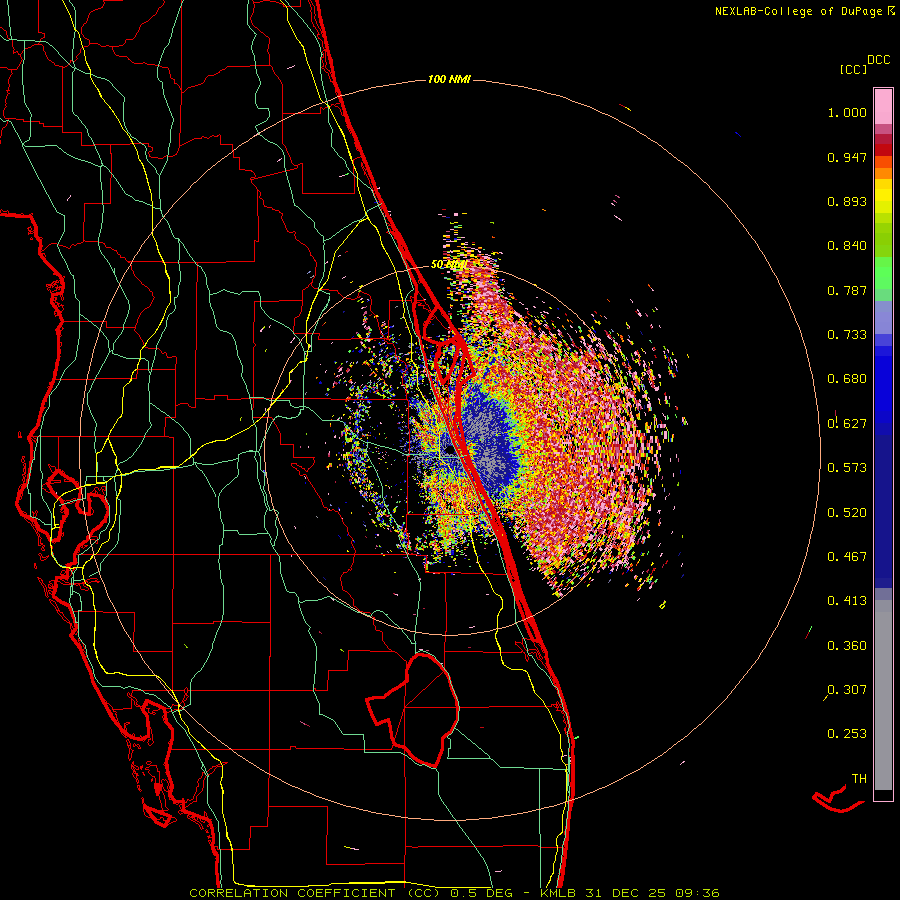Click the "TH" threshold label
The width and height of the screenshot is (900, 900).
[x=859, y=779]
